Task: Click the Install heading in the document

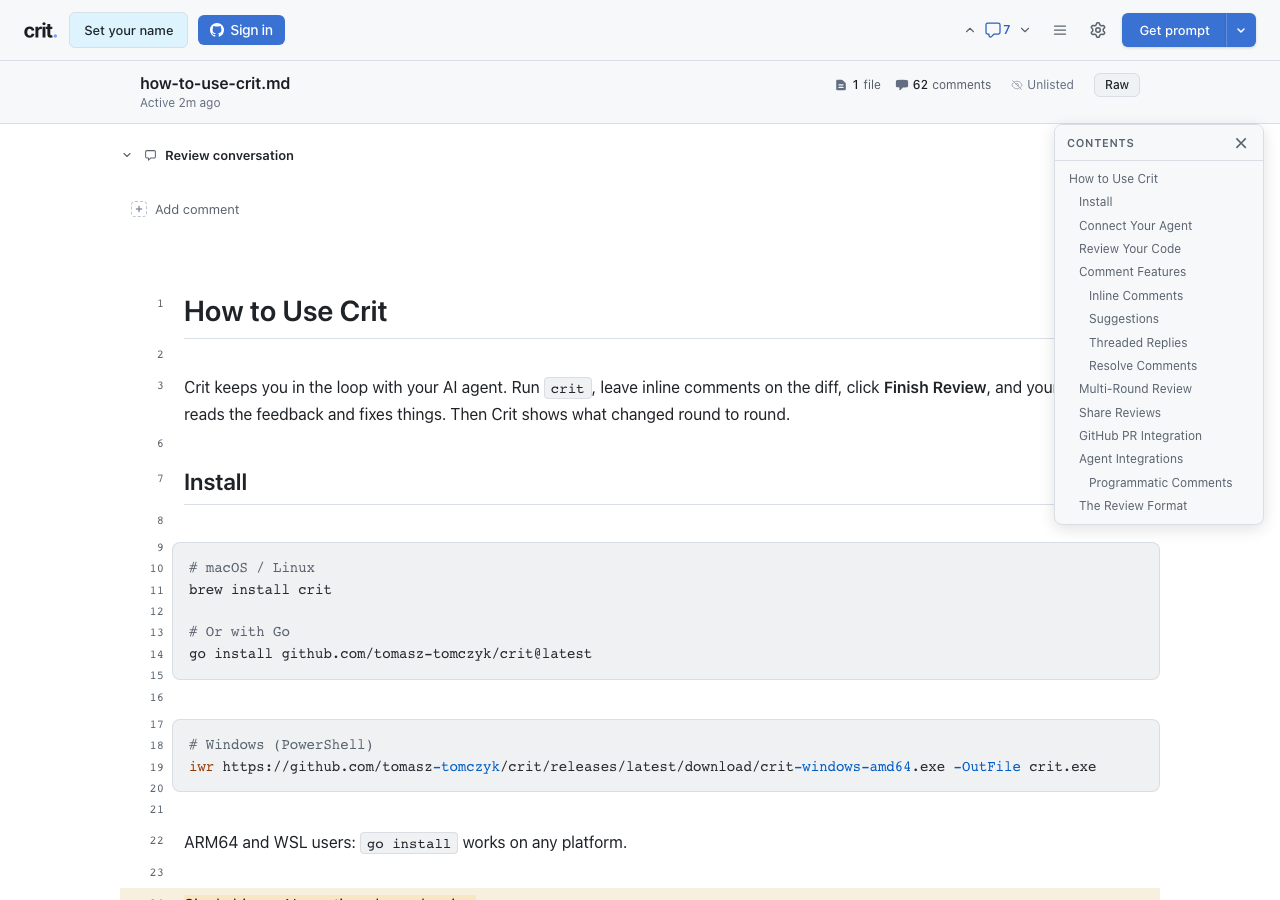Action: pyautogui.click(x=215, y=482)
